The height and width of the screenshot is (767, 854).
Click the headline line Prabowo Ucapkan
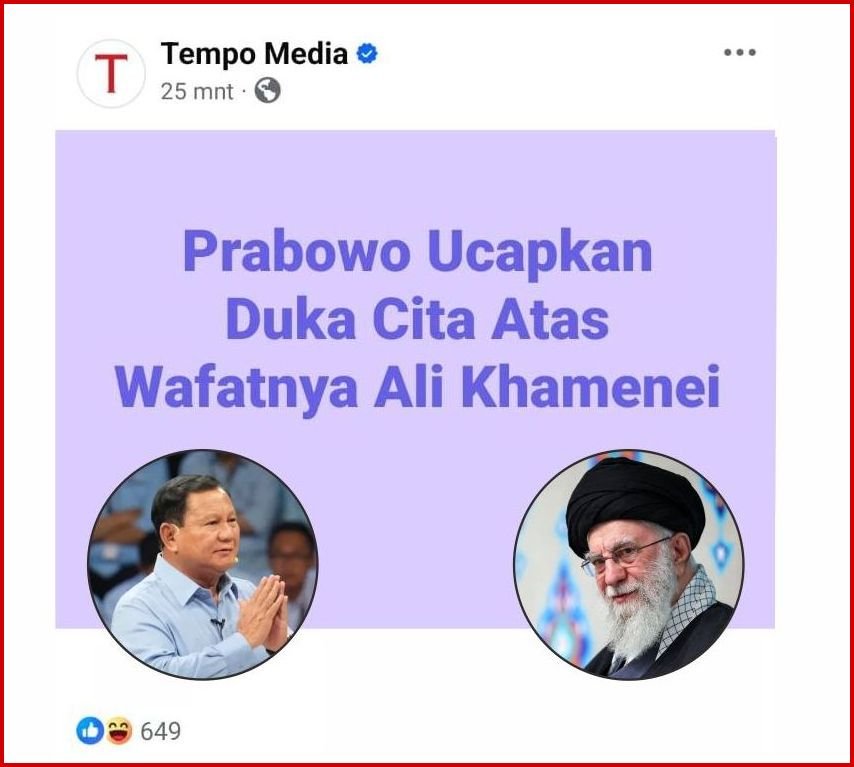(418, 252)
